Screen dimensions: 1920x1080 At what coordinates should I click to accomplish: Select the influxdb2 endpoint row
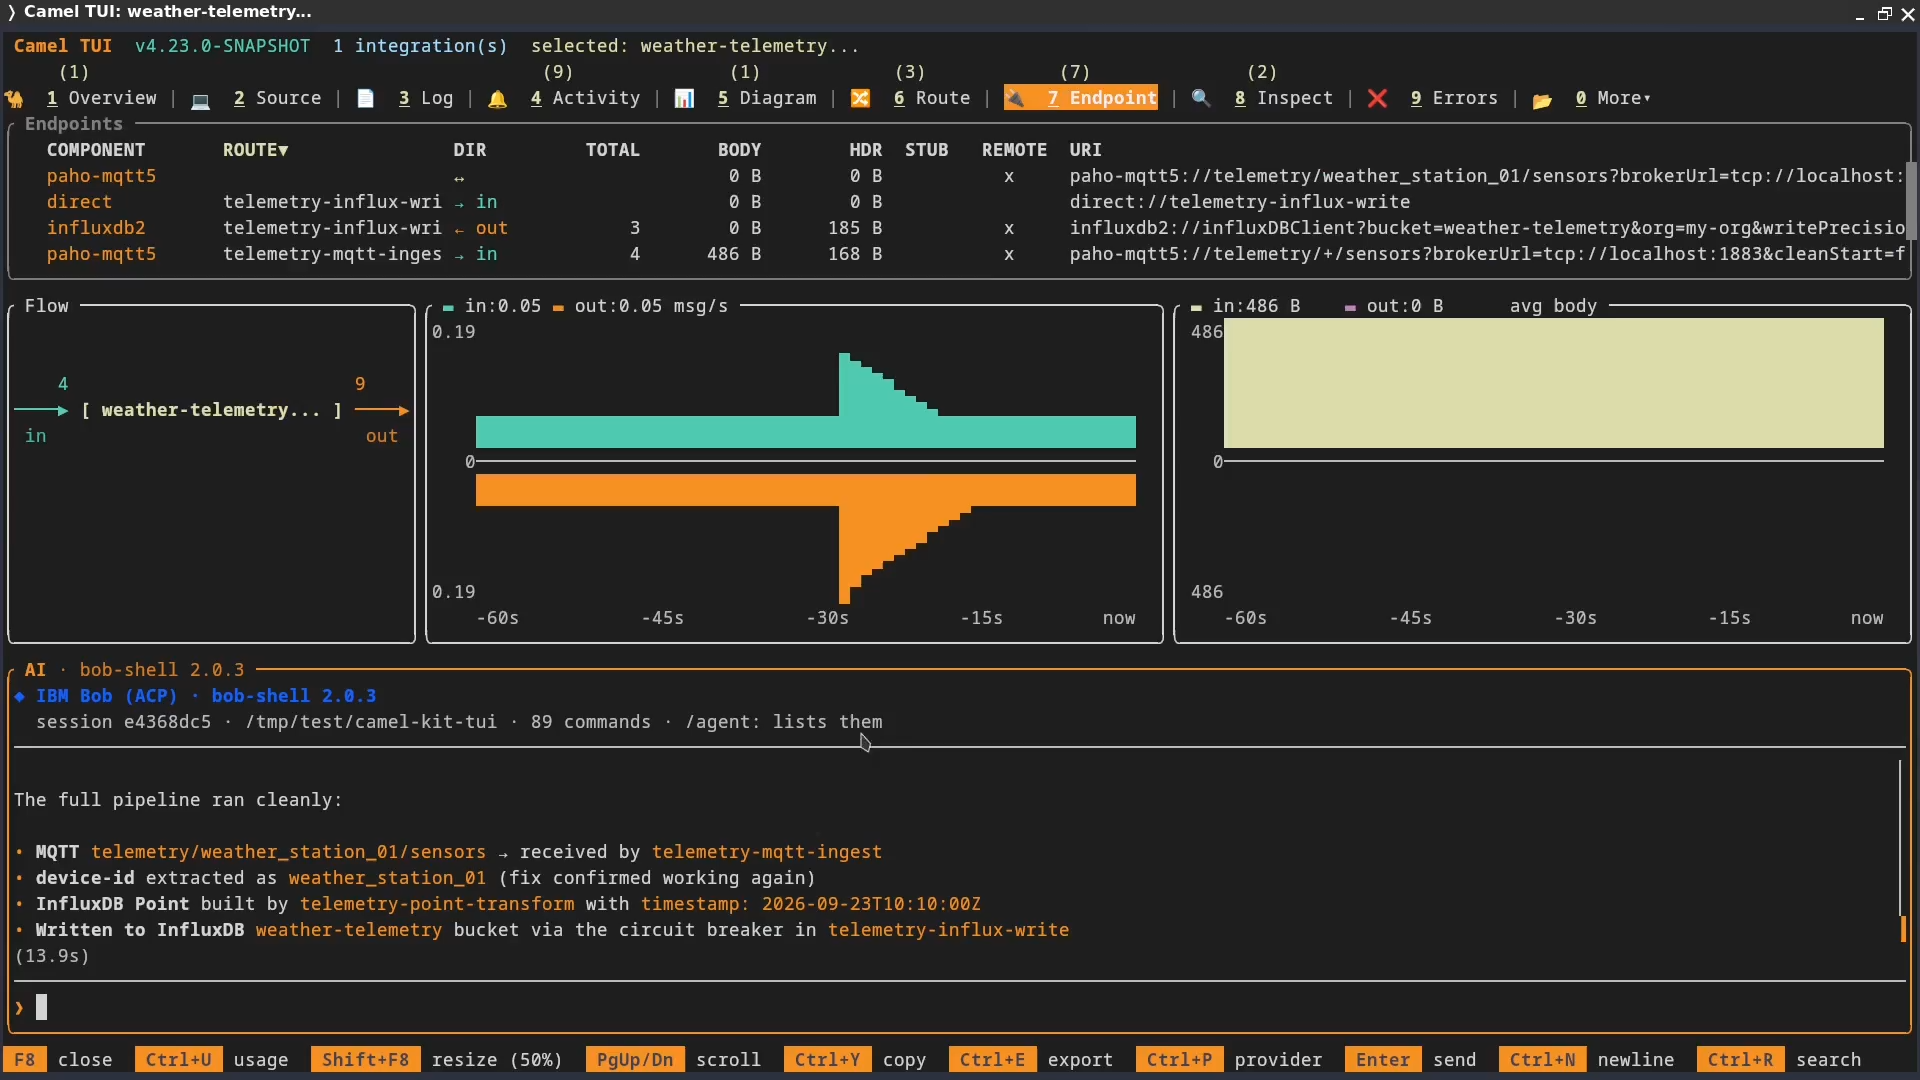[958, 228]
